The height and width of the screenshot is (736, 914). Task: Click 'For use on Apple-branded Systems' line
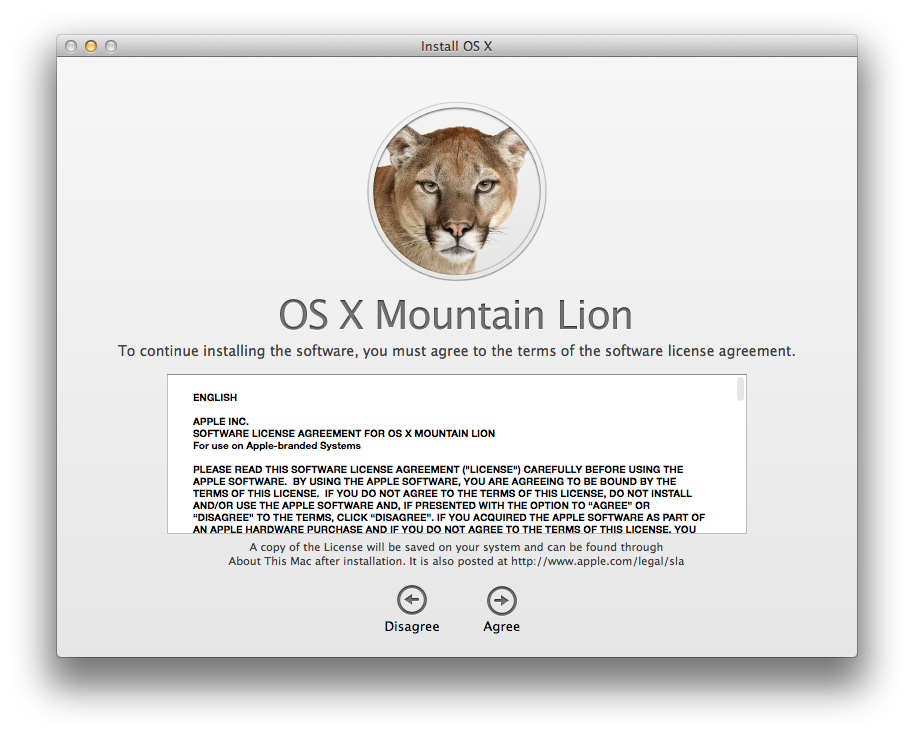277,446
